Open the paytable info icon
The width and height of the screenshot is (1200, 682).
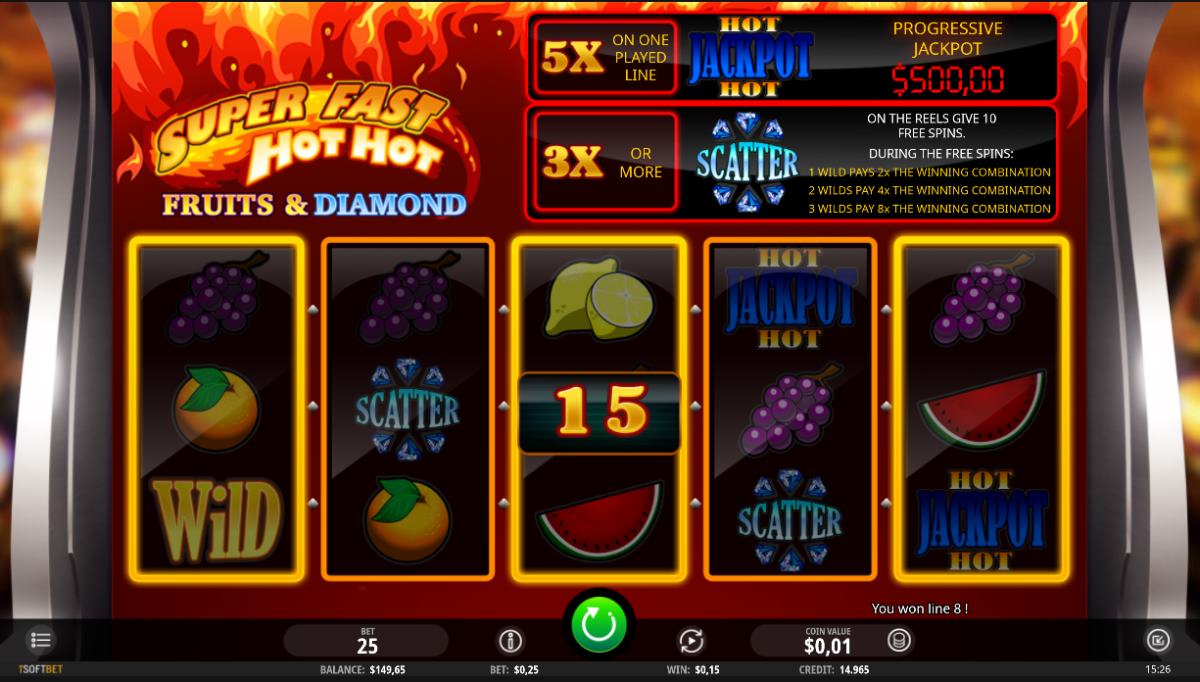click(510, 641)
